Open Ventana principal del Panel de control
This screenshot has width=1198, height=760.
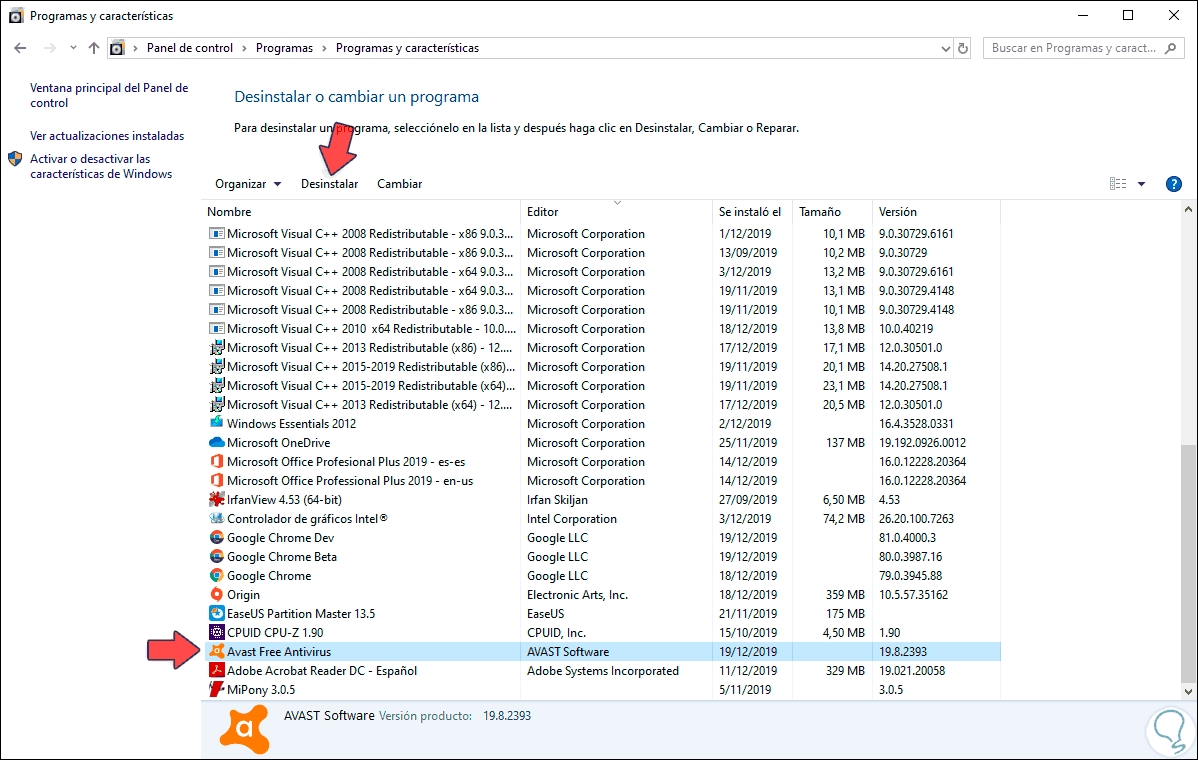109,95
